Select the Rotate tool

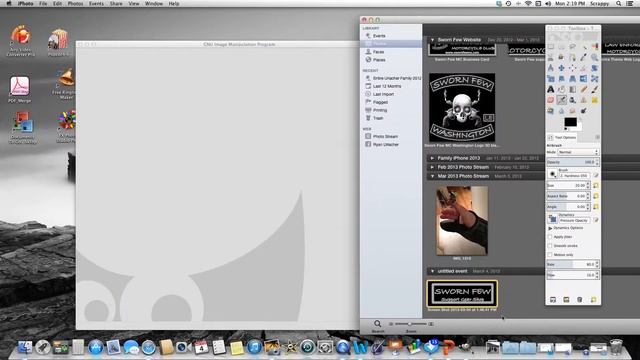pyautogui.click(x=594, y=68)
